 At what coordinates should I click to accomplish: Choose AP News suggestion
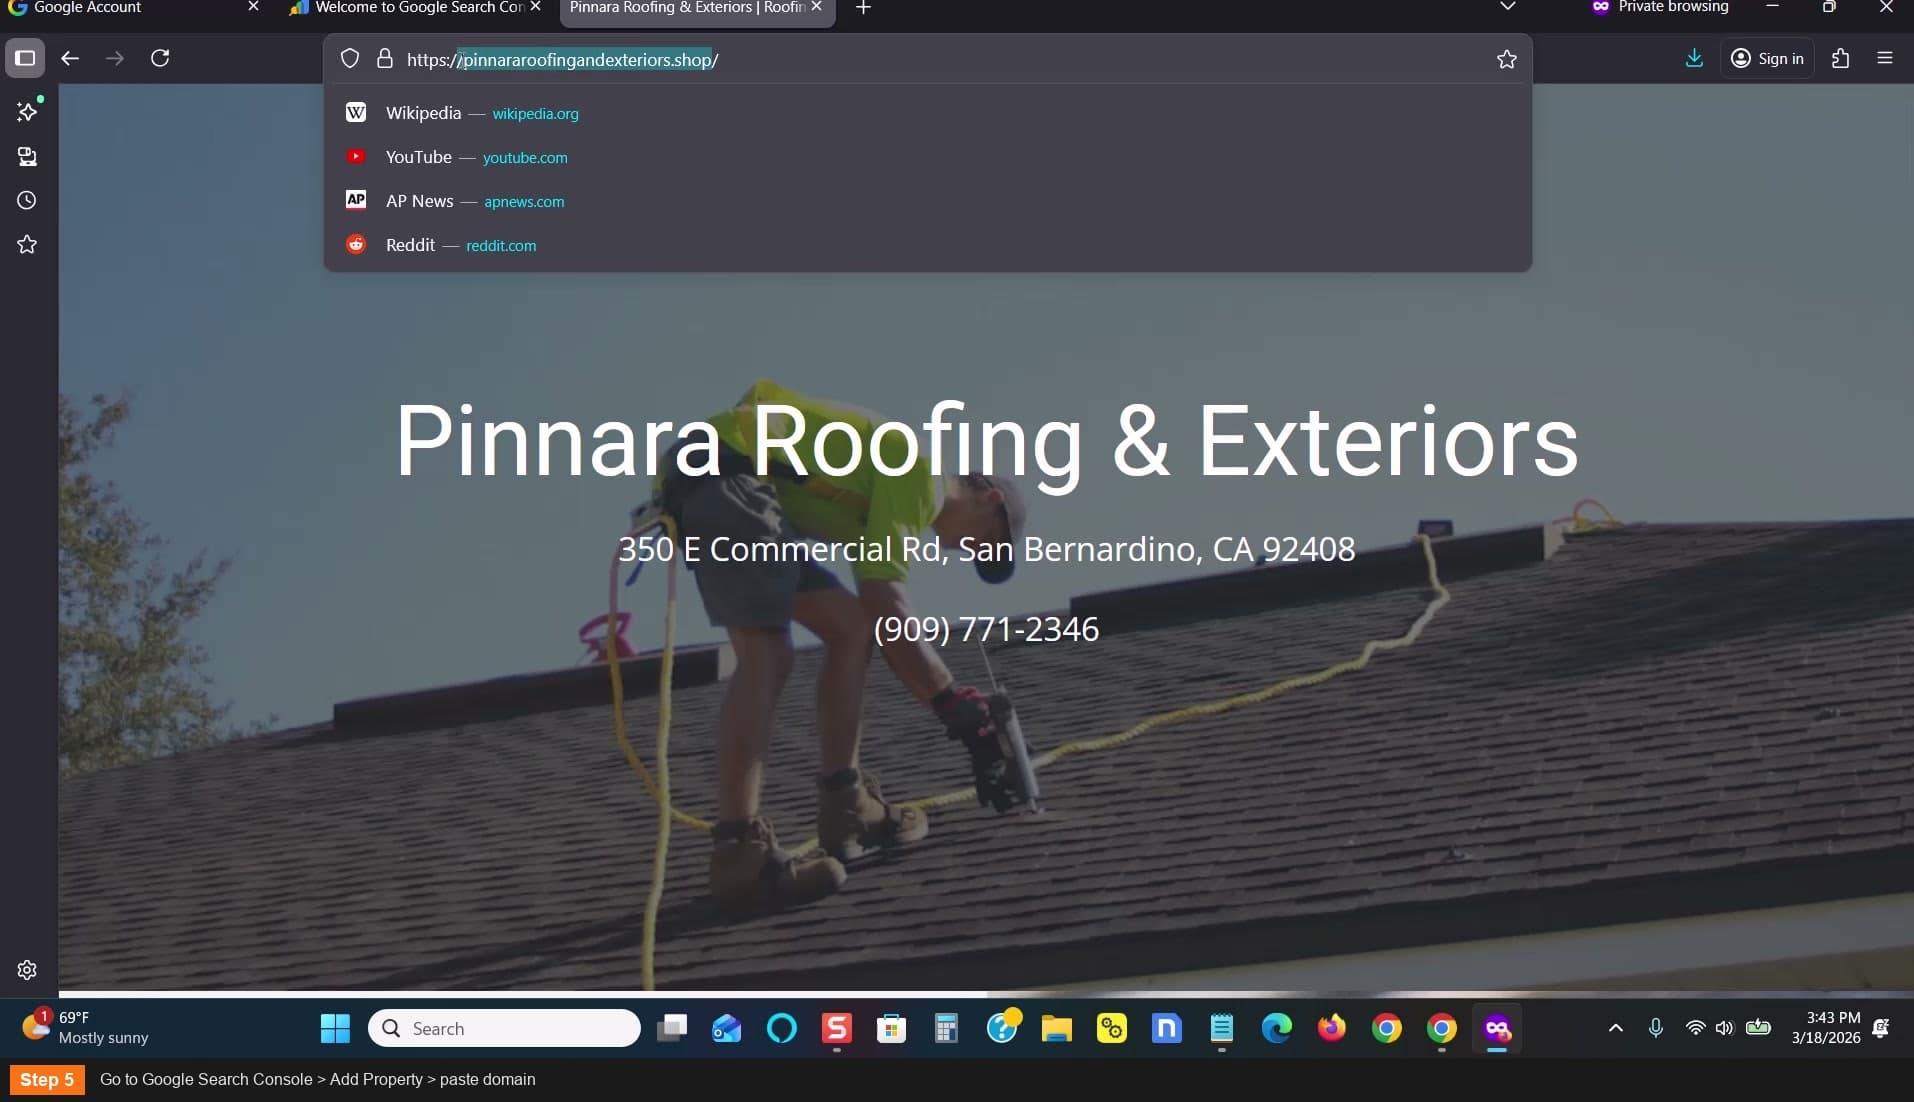(927, 201)
